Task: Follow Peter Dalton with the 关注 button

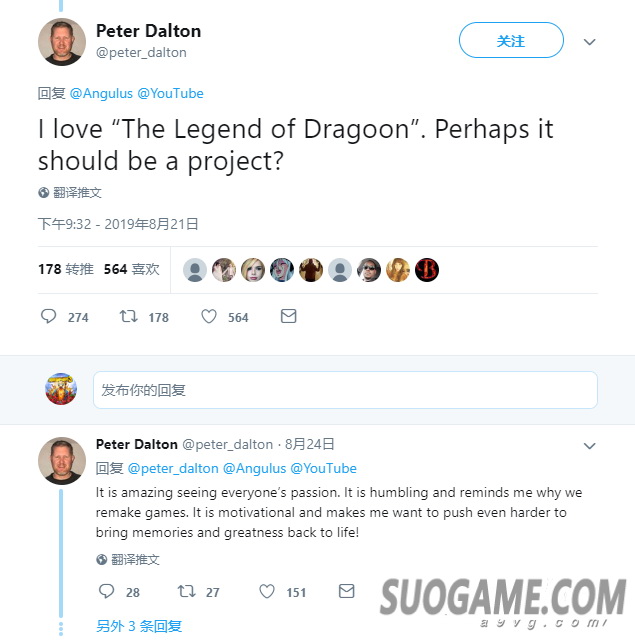Action: click(x=511, y=40)
